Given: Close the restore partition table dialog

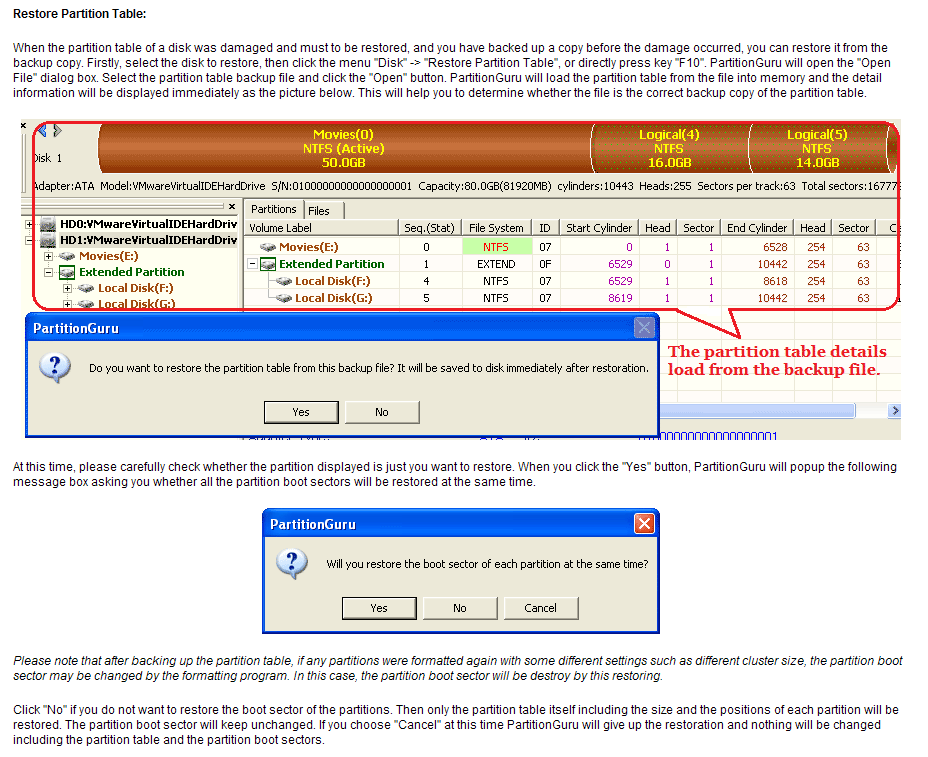Looking at the screenshot, I should click(645, 327).
